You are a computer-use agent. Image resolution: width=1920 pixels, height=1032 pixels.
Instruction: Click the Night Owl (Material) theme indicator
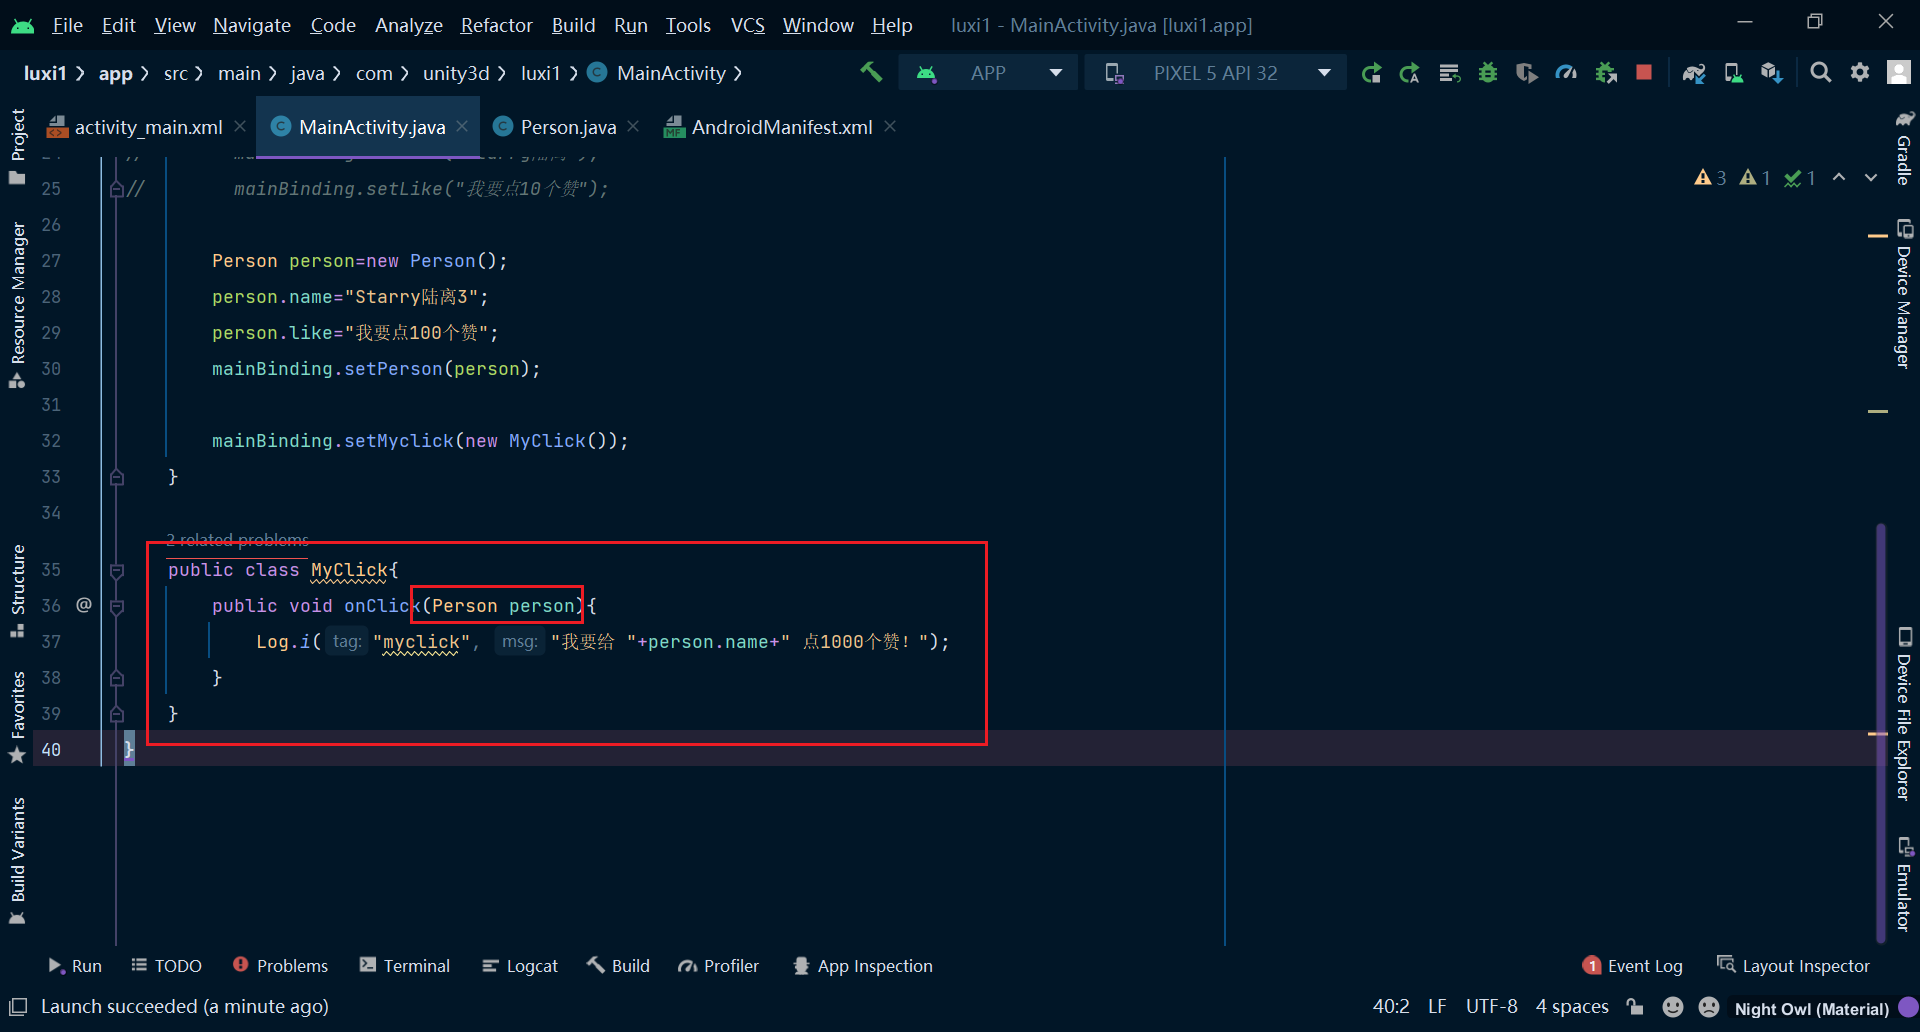tap(1812, 1008)
